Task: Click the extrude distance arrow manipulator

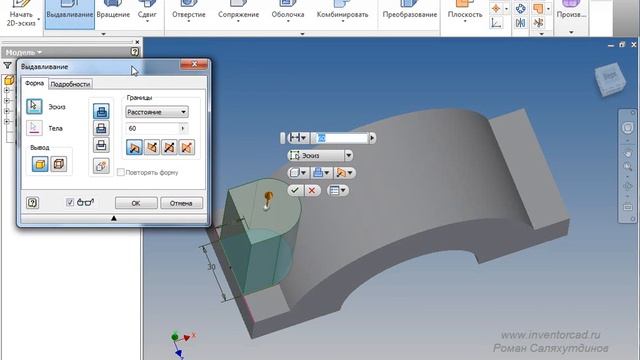Action: (267, 200)
